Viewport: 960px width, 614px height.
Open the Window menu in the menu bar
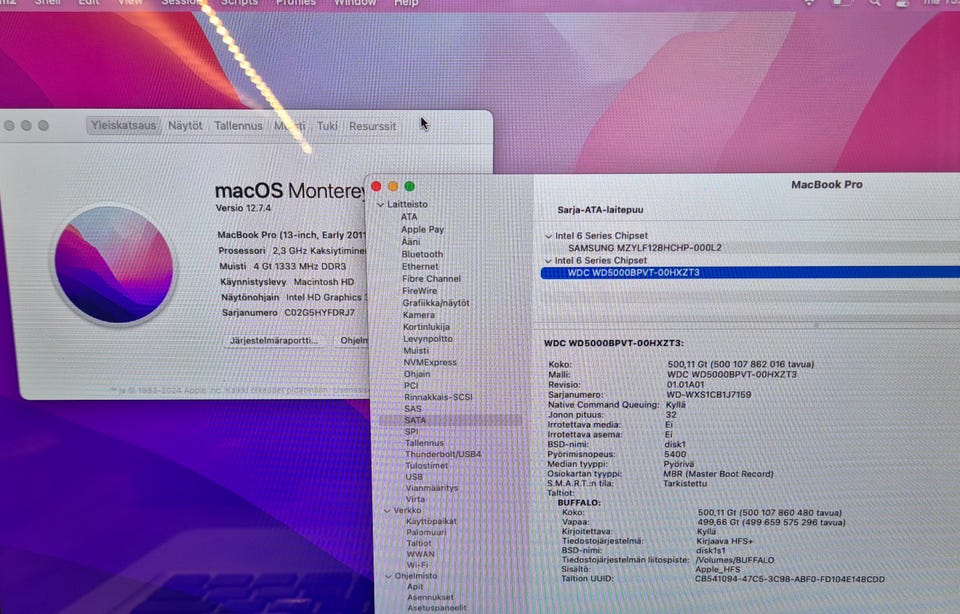point(355,3)
